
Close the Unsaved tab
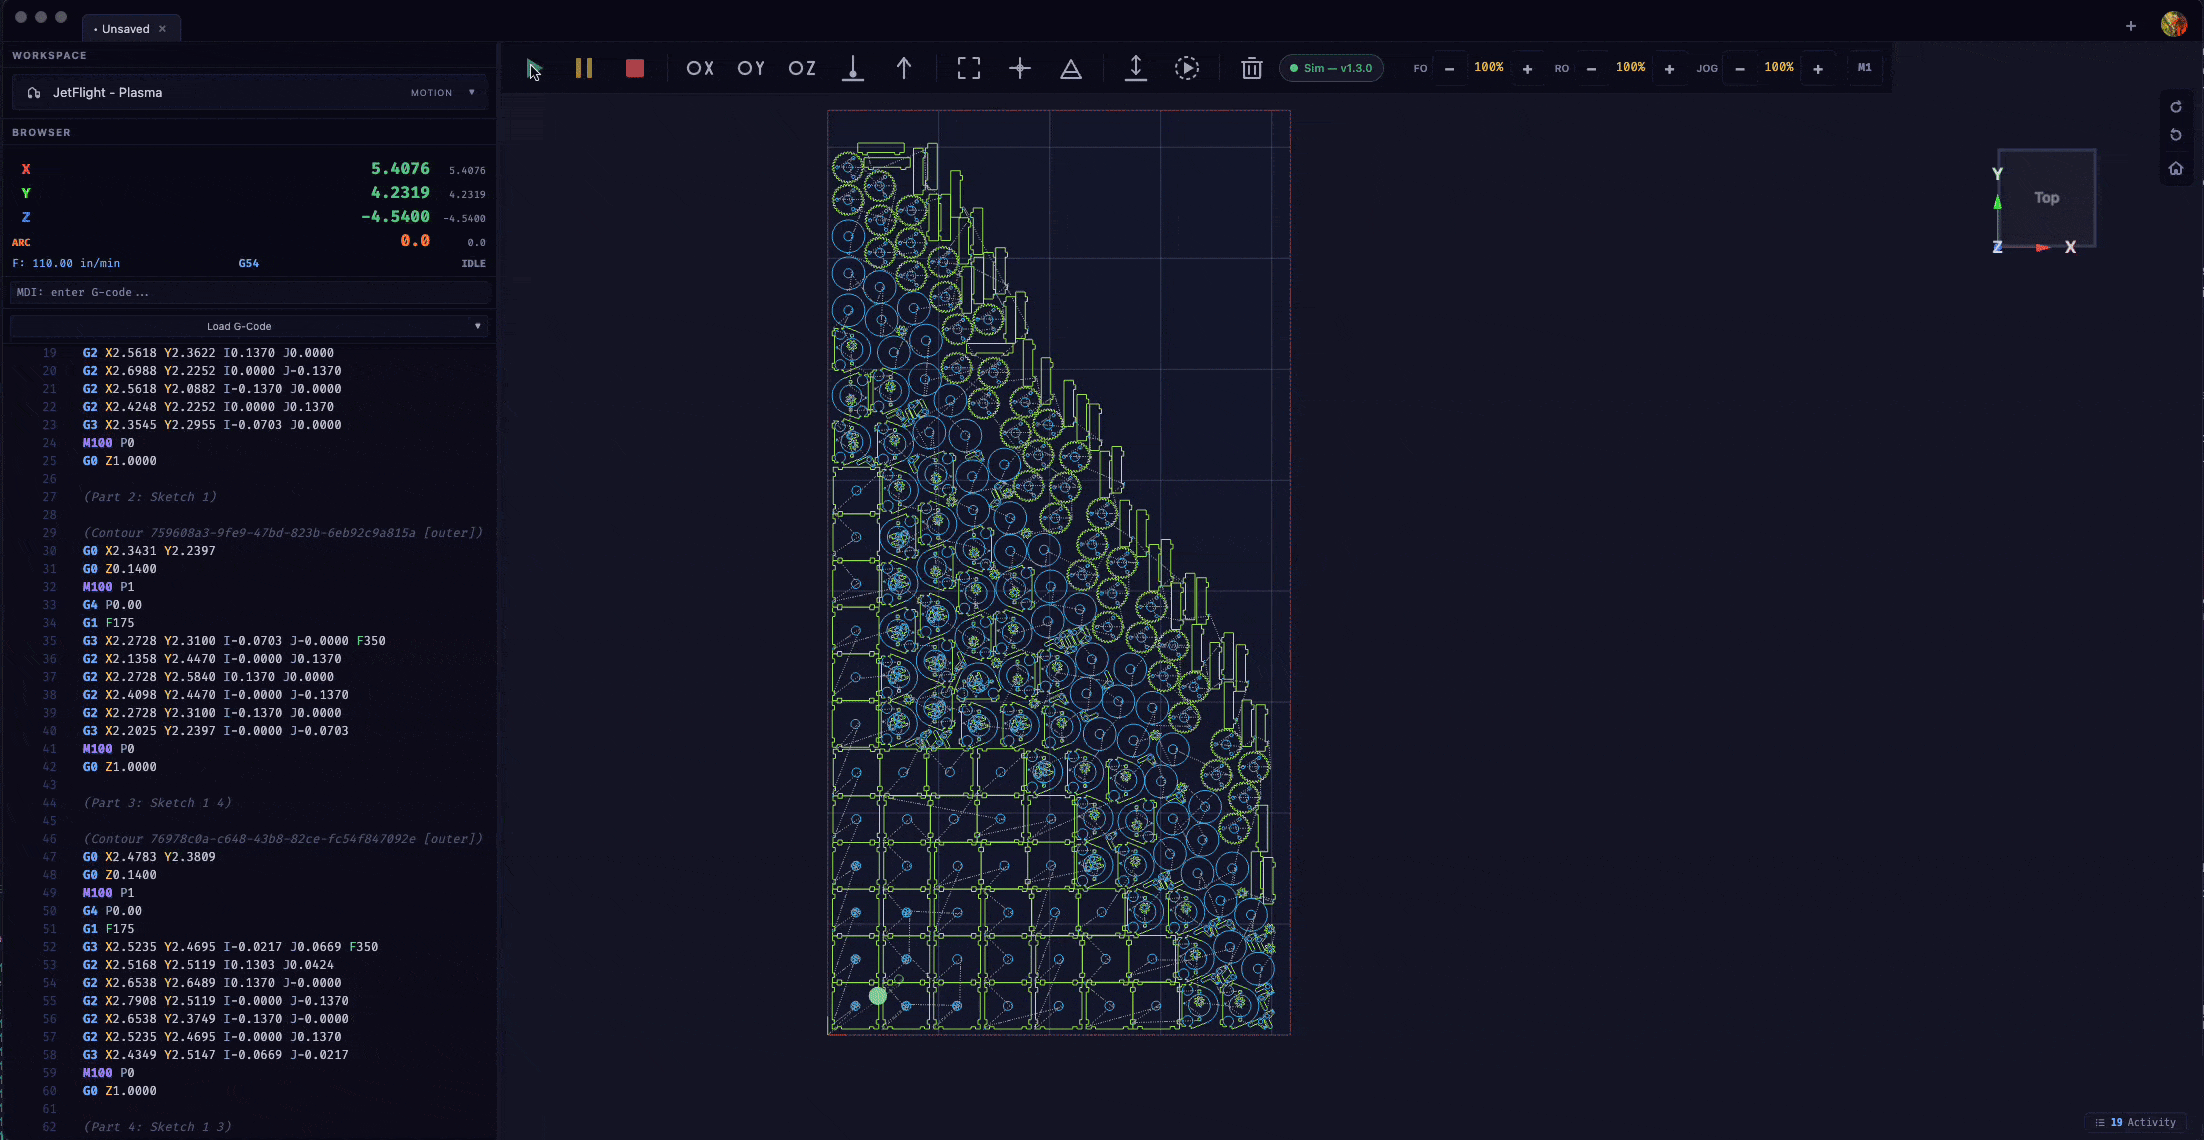coord(162,29)
